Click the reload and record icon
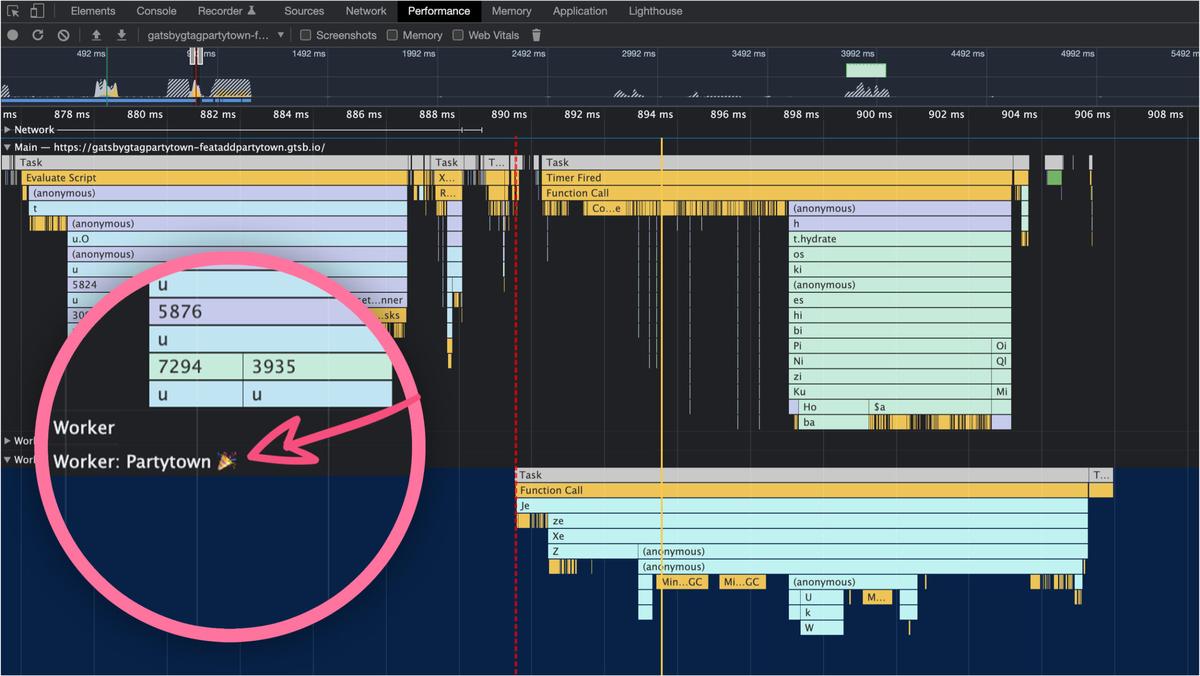This screenshot has width=1200, height=676. point(38,35)
